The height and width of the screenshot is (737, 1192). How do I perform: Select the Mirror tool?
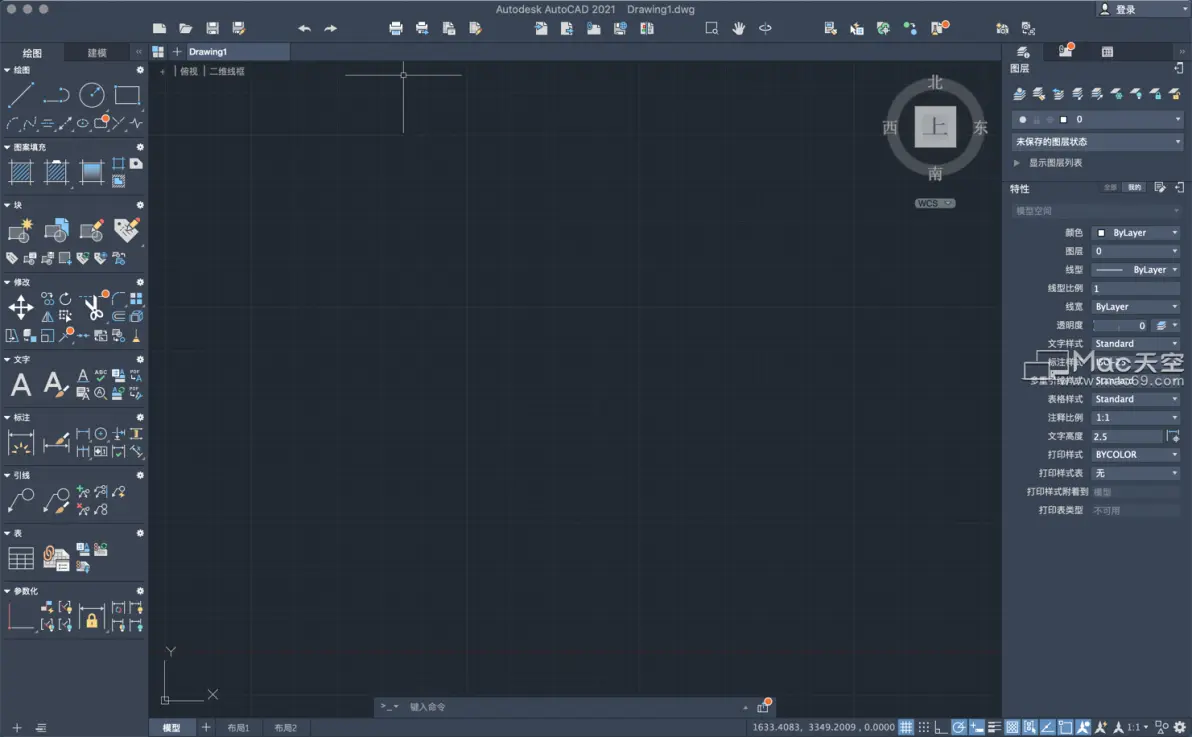click(47, 316)
